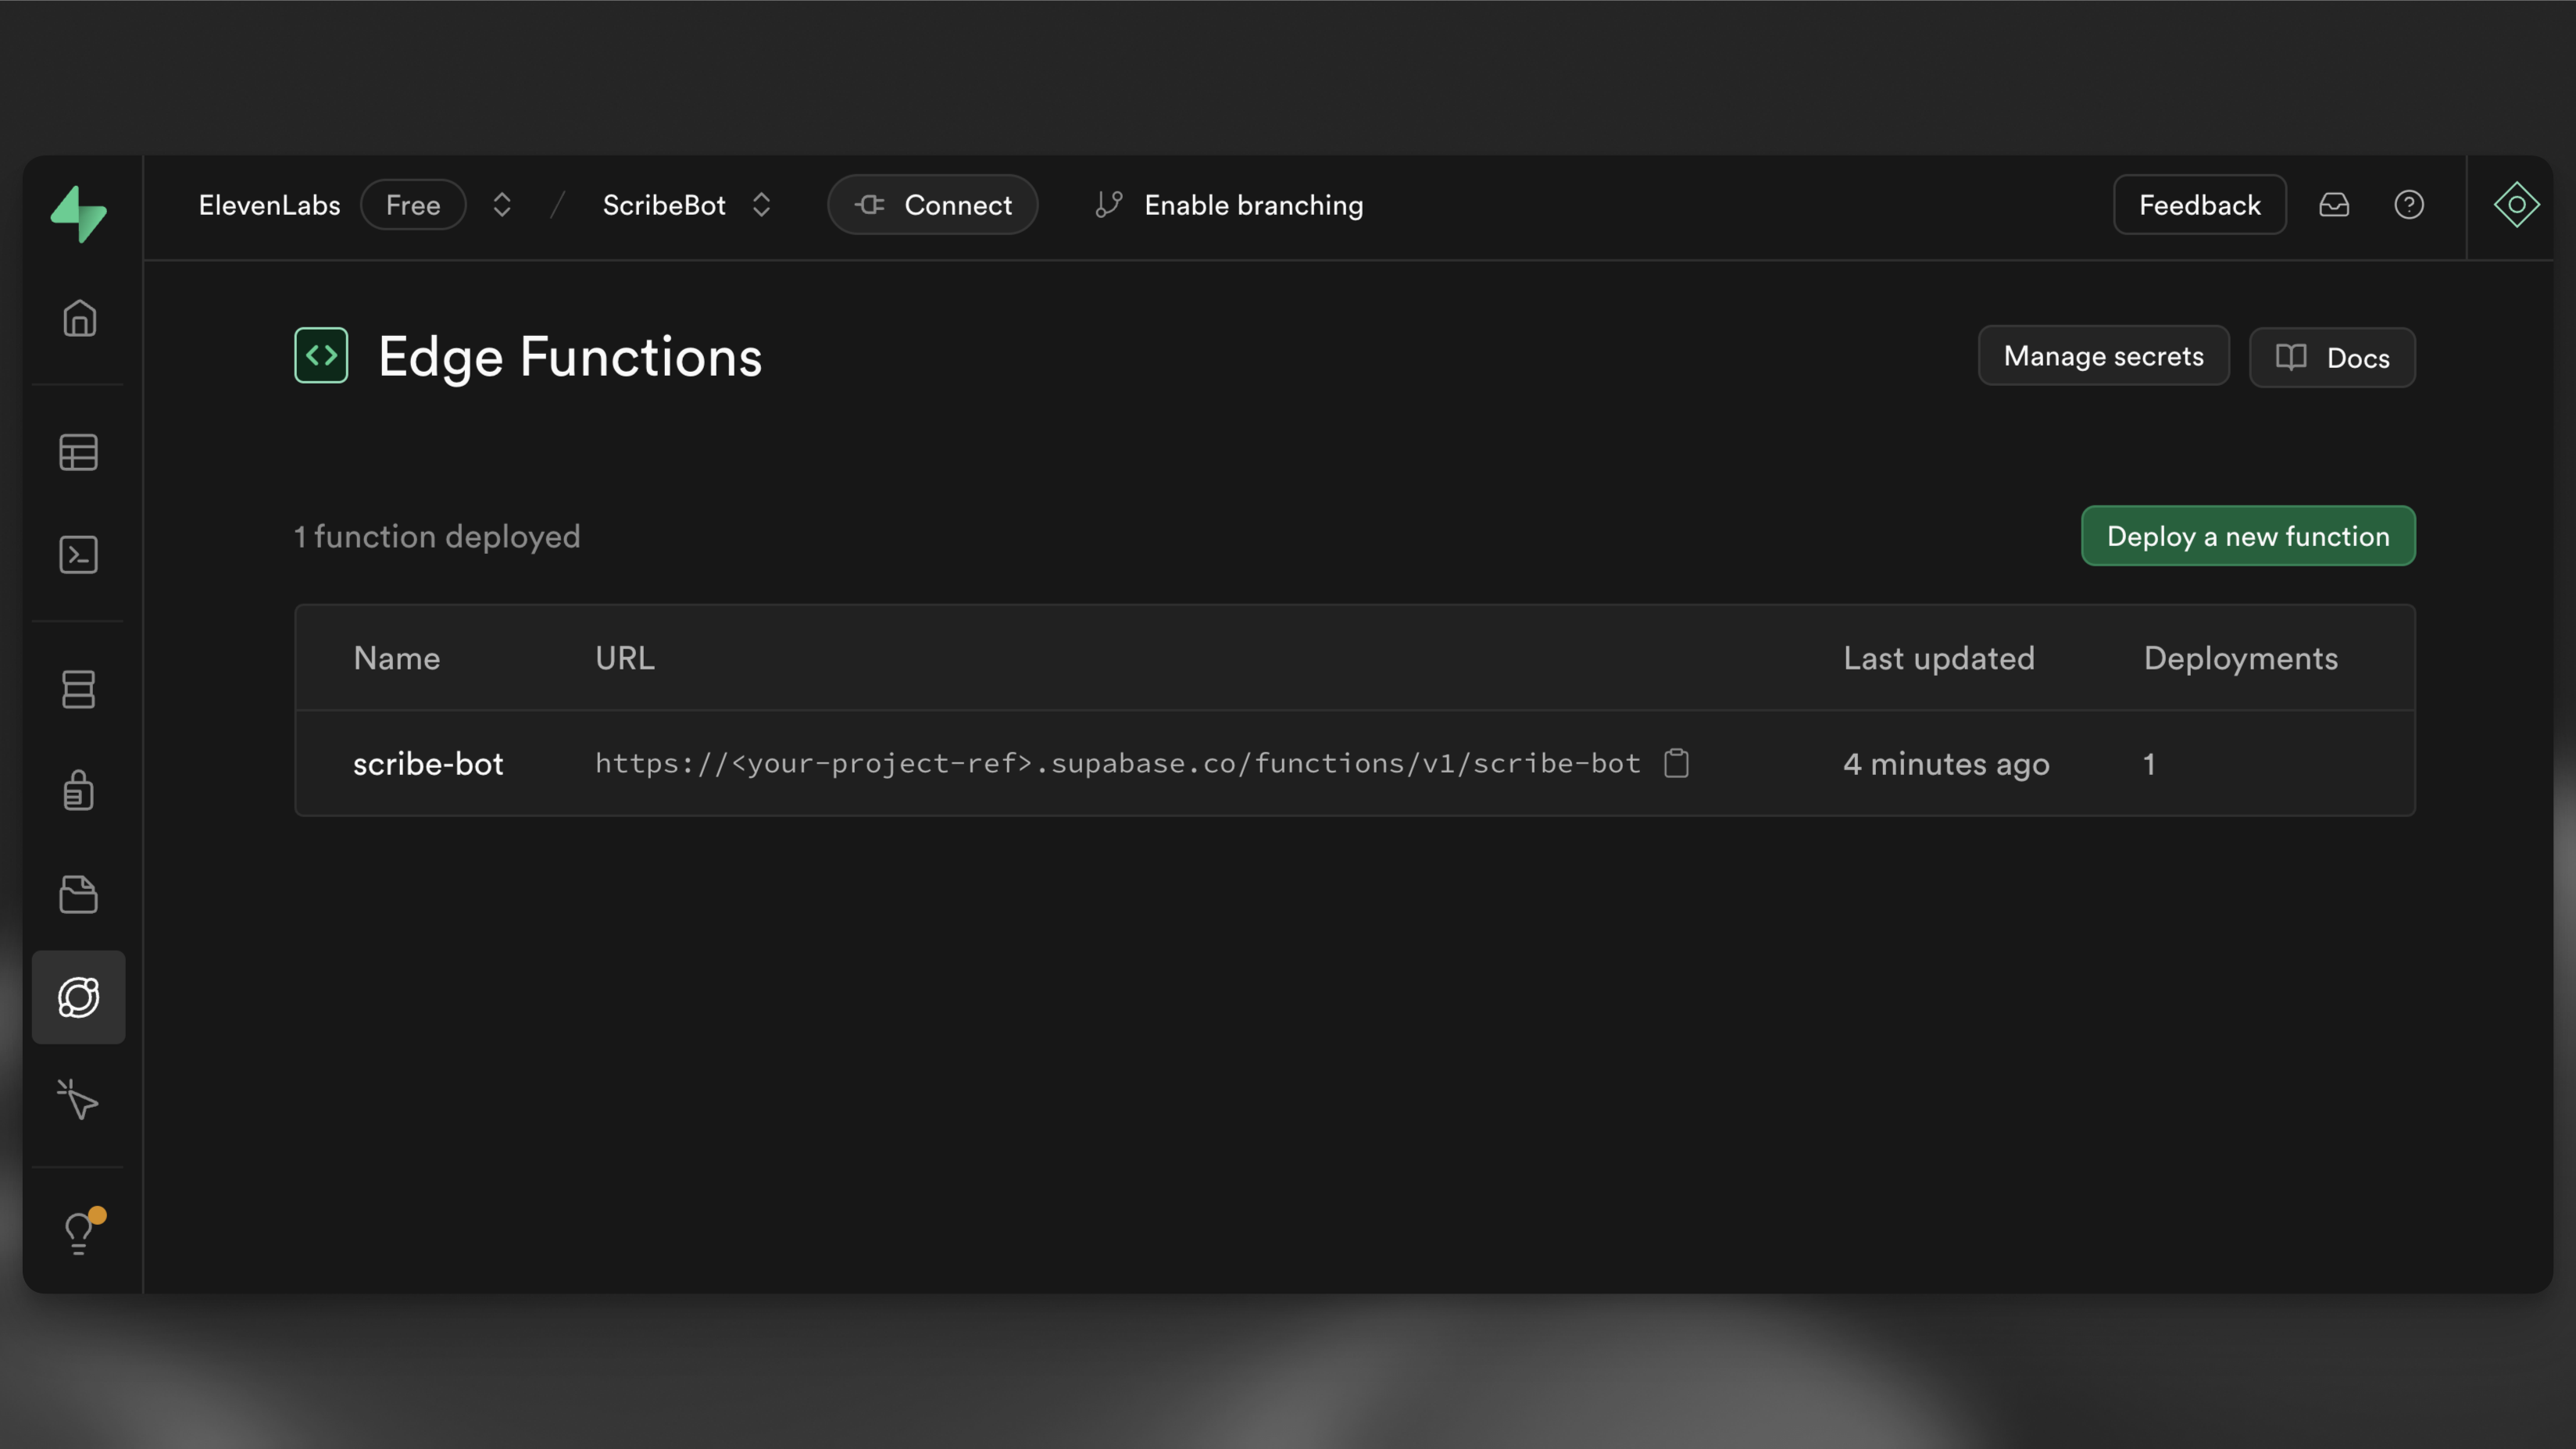
Task: Open the SQL Editor
Action: click(79, 555)
